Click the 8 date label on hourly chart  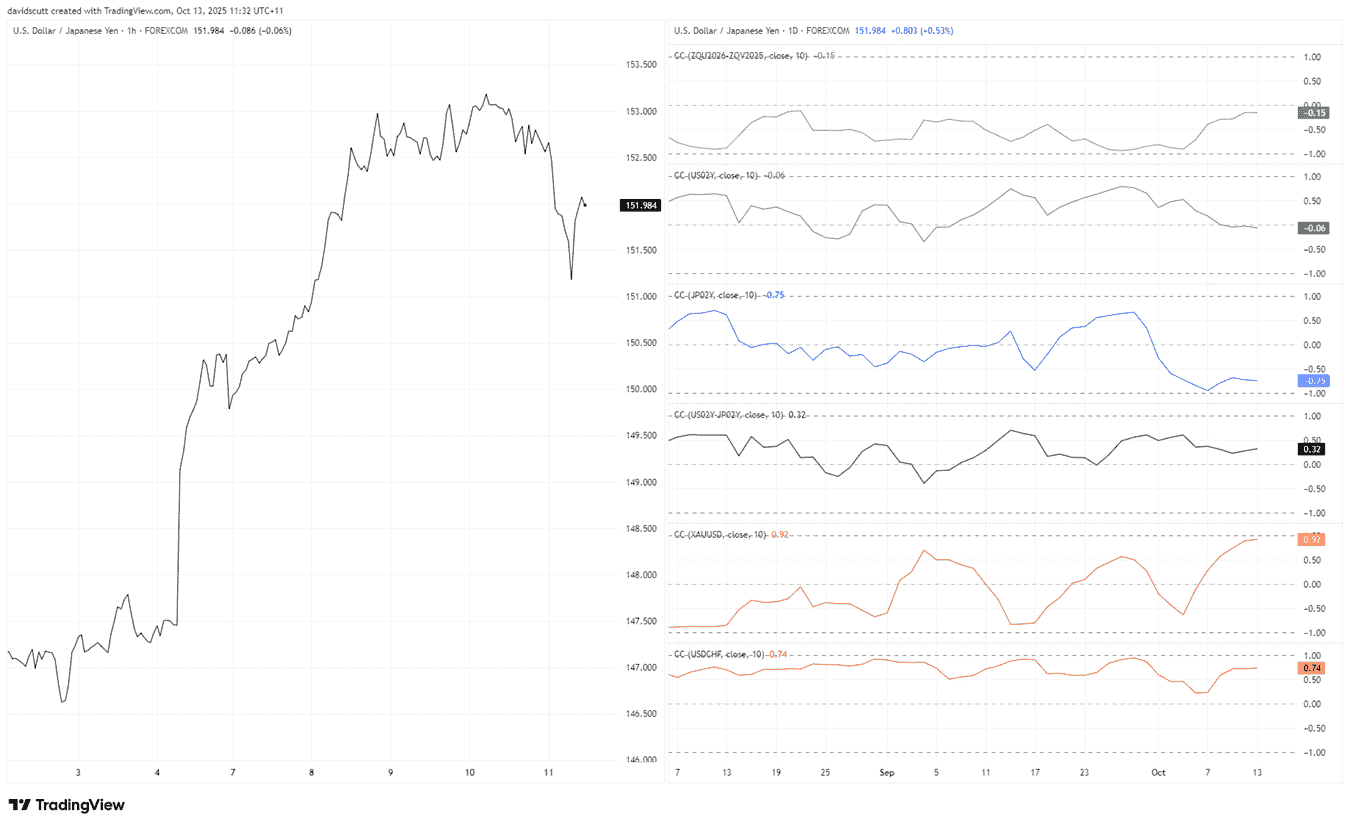coord(312,773)
